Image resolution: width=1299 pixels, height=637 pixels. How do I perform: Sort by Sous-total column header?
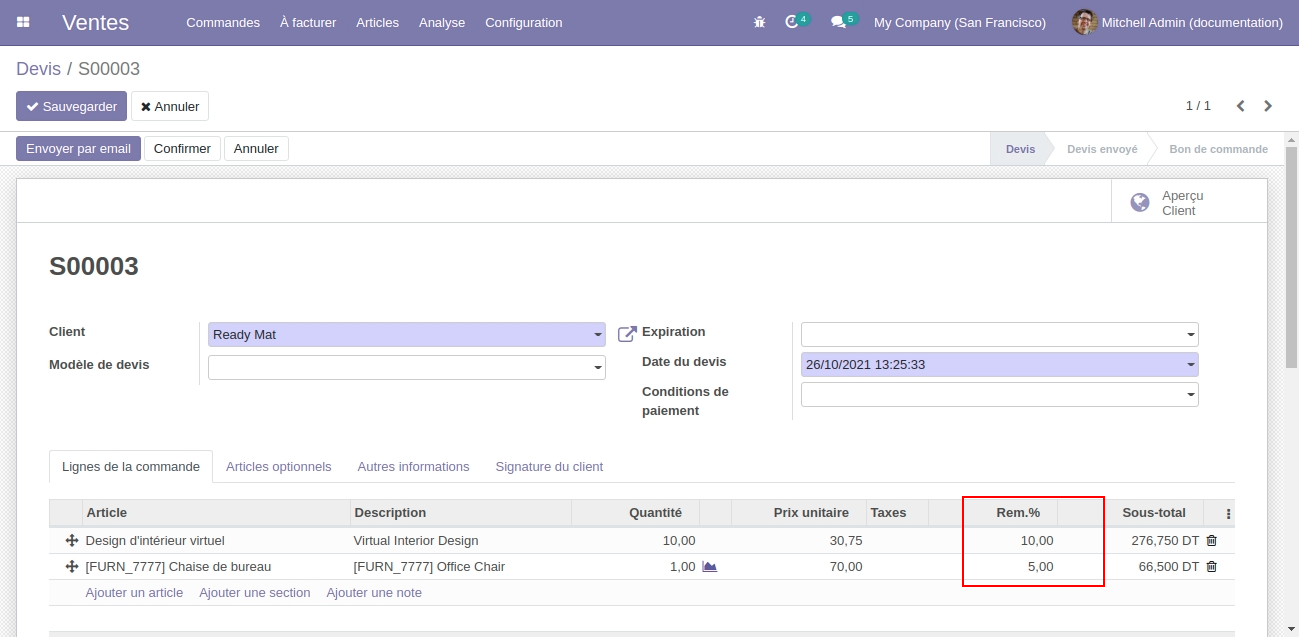pyautogui.click(x=1154, y=513)
